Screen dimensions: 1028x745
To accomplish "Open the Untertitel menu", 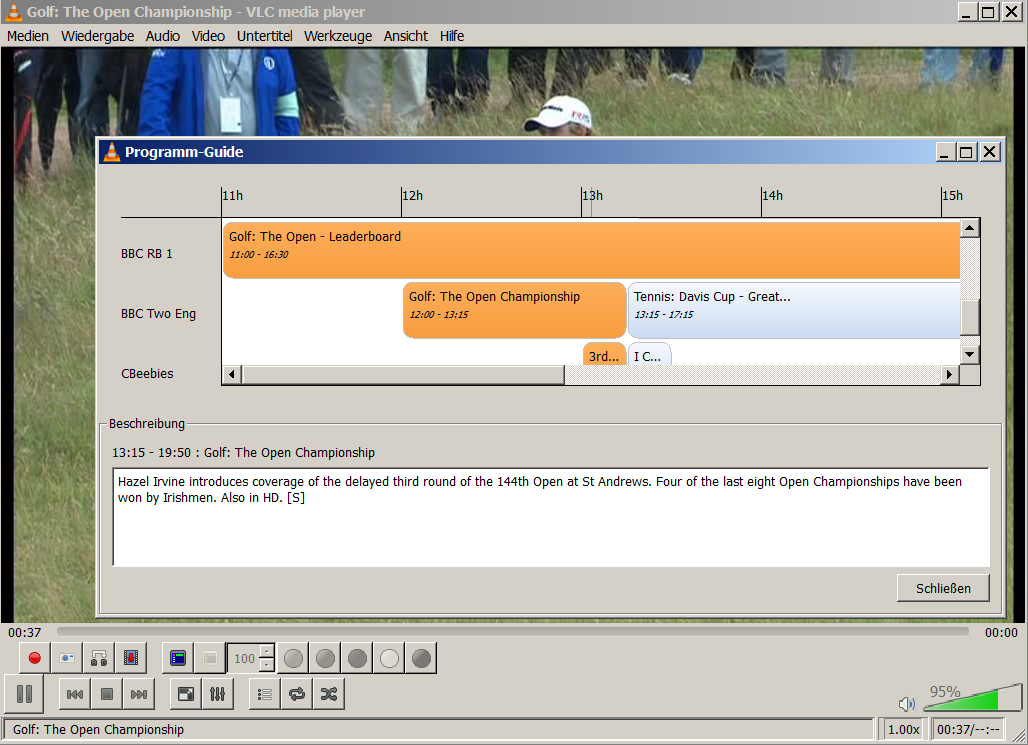I will point(264,36).
